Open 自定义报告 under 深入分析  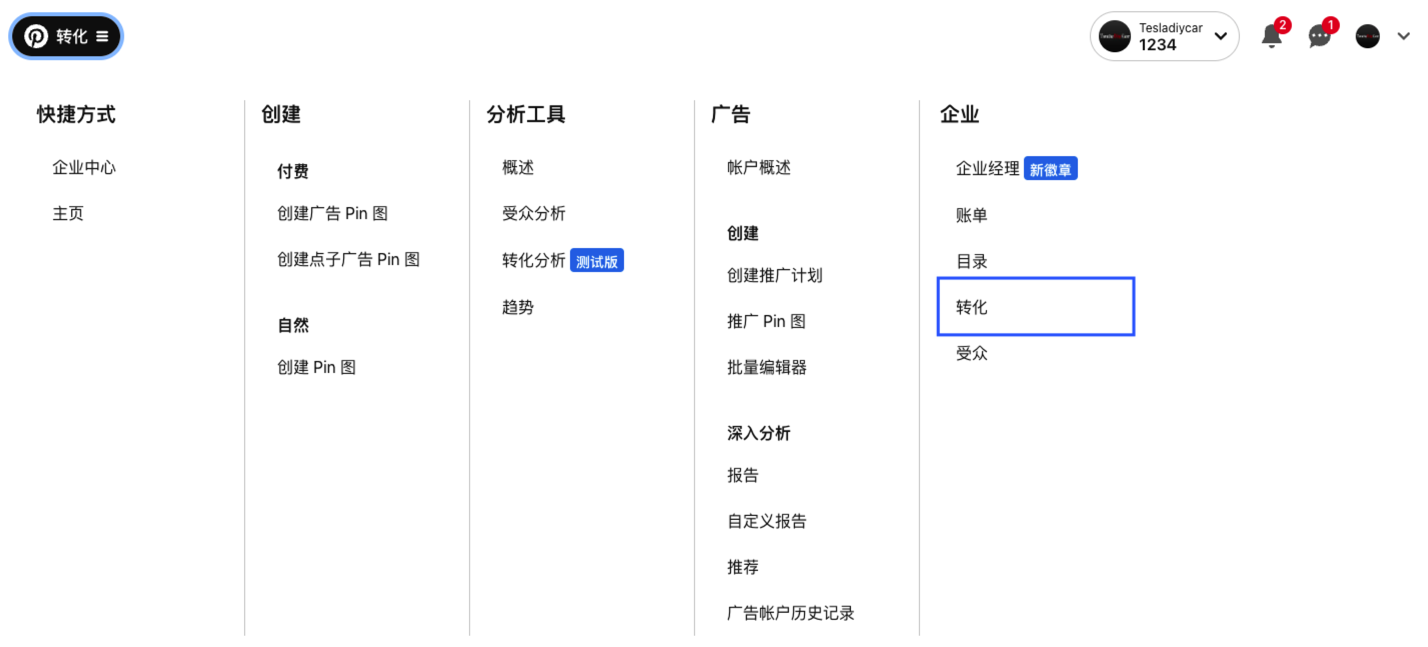click(766, 521)
